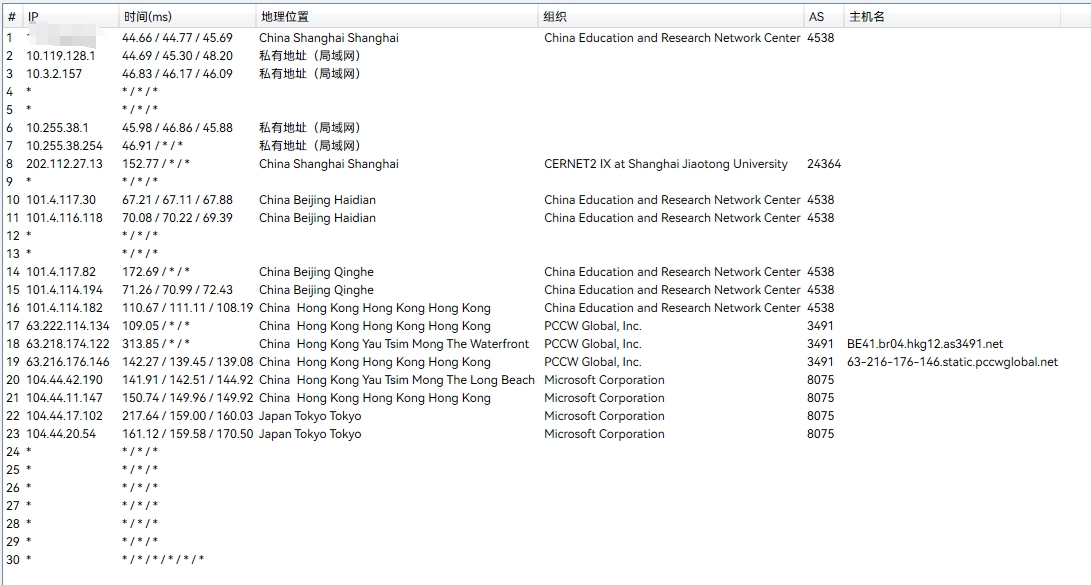Select hop 16 IP 101.4.114.182

tap(64, 308)
